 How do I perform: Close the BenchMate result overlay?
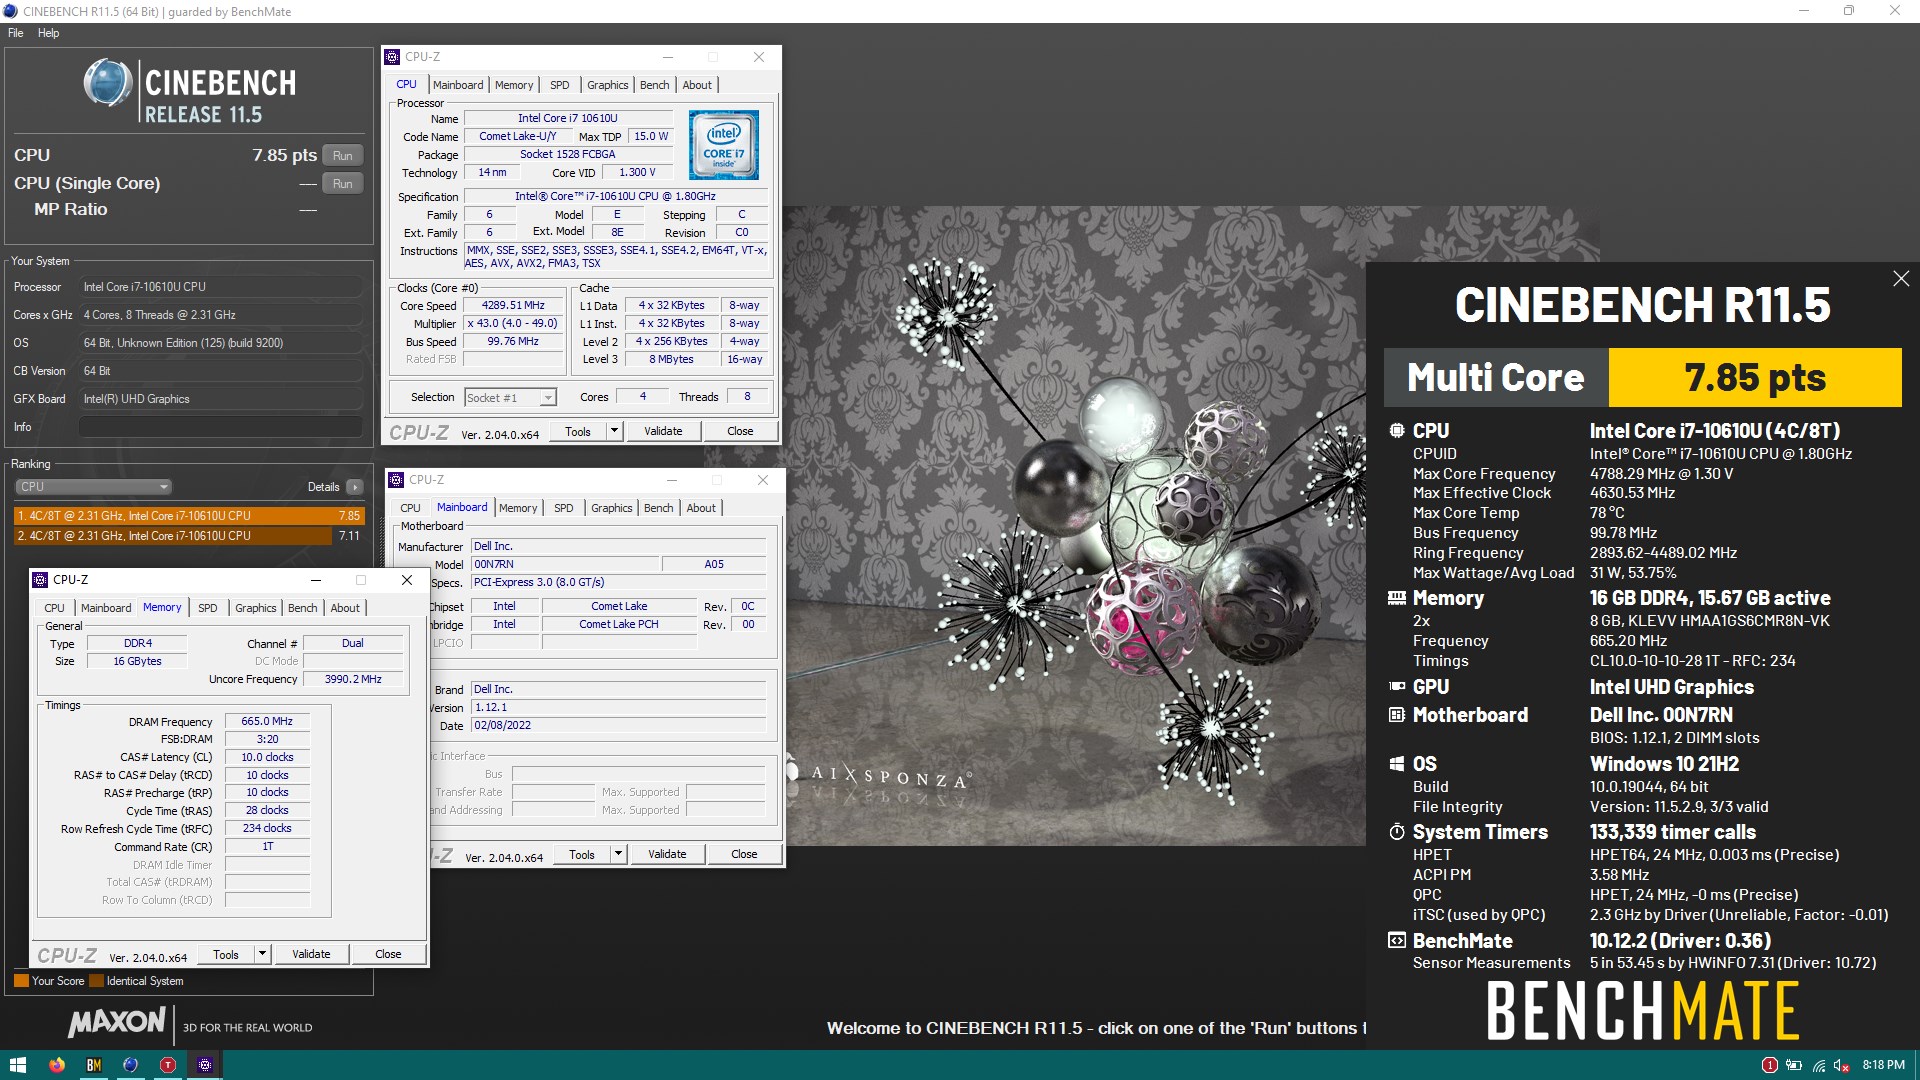tap(1900, 279)
